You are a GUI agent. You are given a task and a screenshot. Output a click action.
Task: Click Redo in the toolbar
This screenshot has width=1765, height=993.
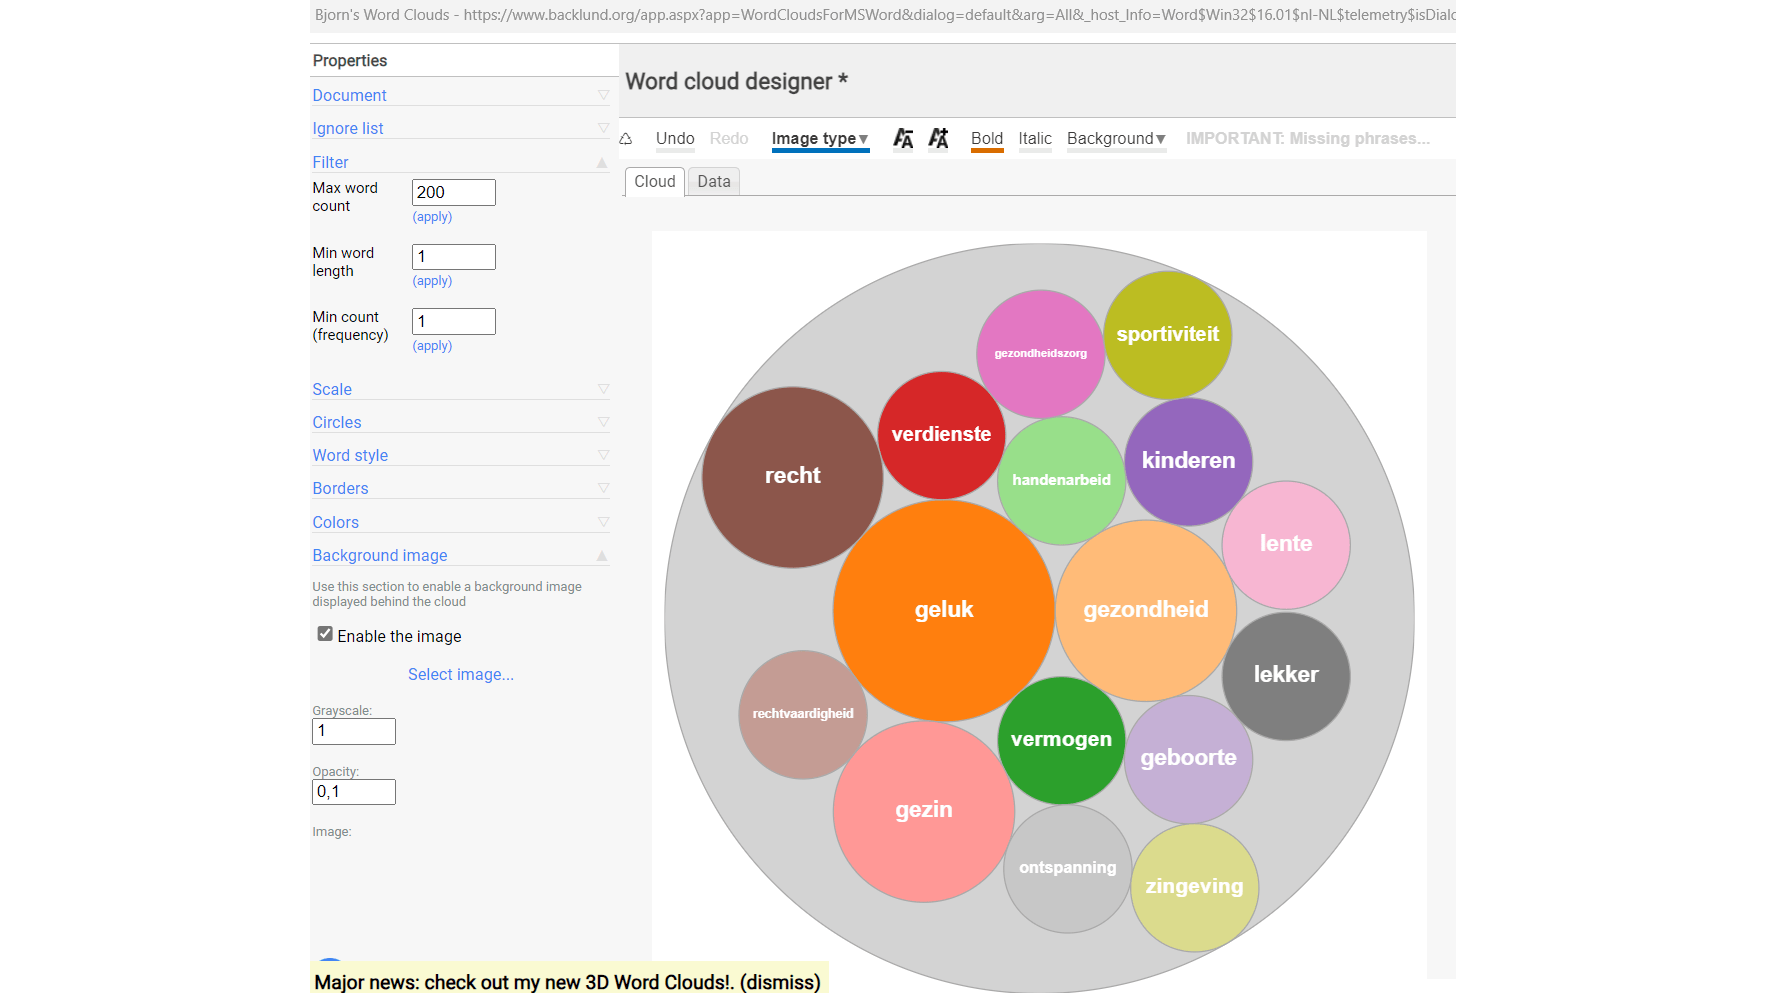click(729, 139)
